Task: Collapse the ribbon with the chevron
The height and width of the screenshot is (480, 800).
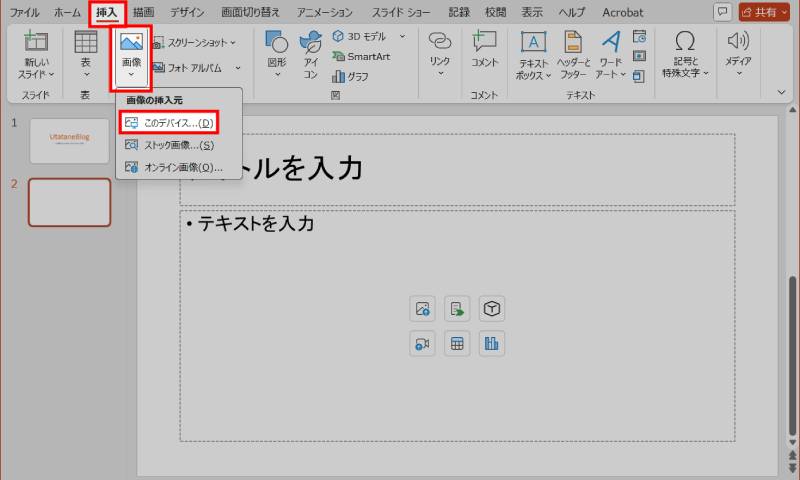Action: pyautogui.click(x=781, y=92)
